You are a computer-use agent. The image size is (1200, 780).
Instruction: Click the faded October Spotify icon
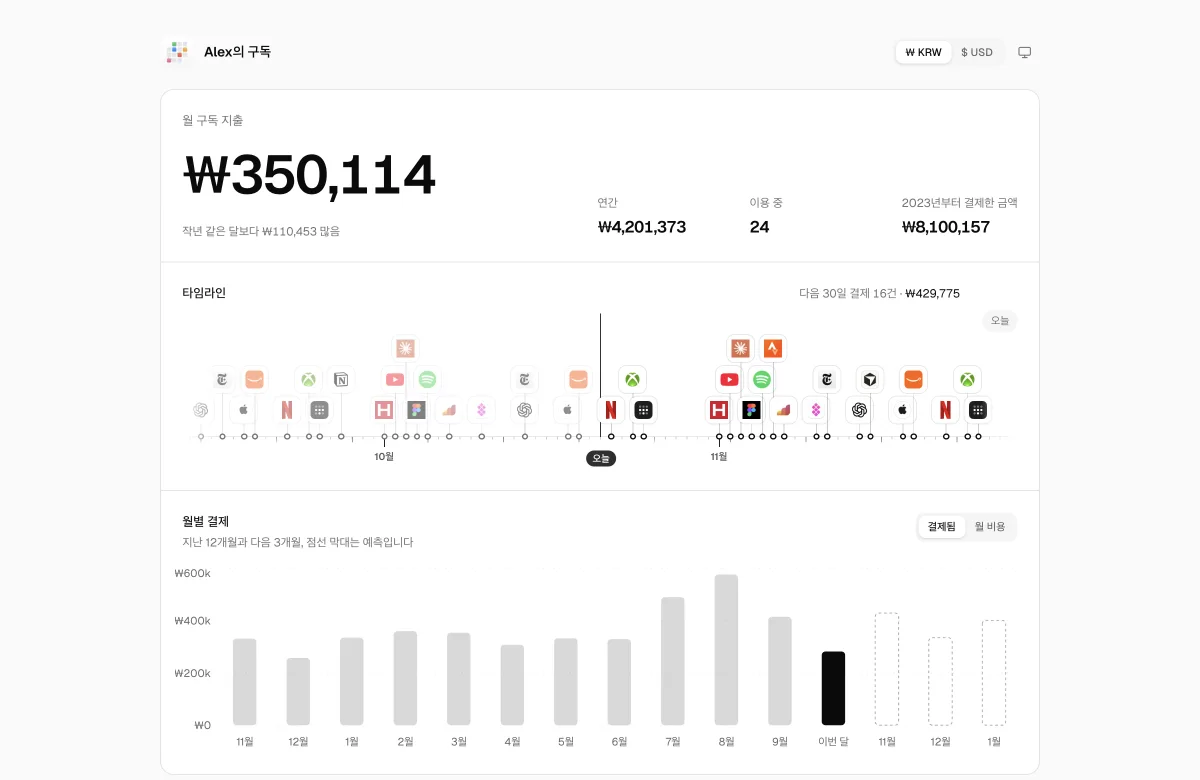pyautogui.click(x=427, y=380)
